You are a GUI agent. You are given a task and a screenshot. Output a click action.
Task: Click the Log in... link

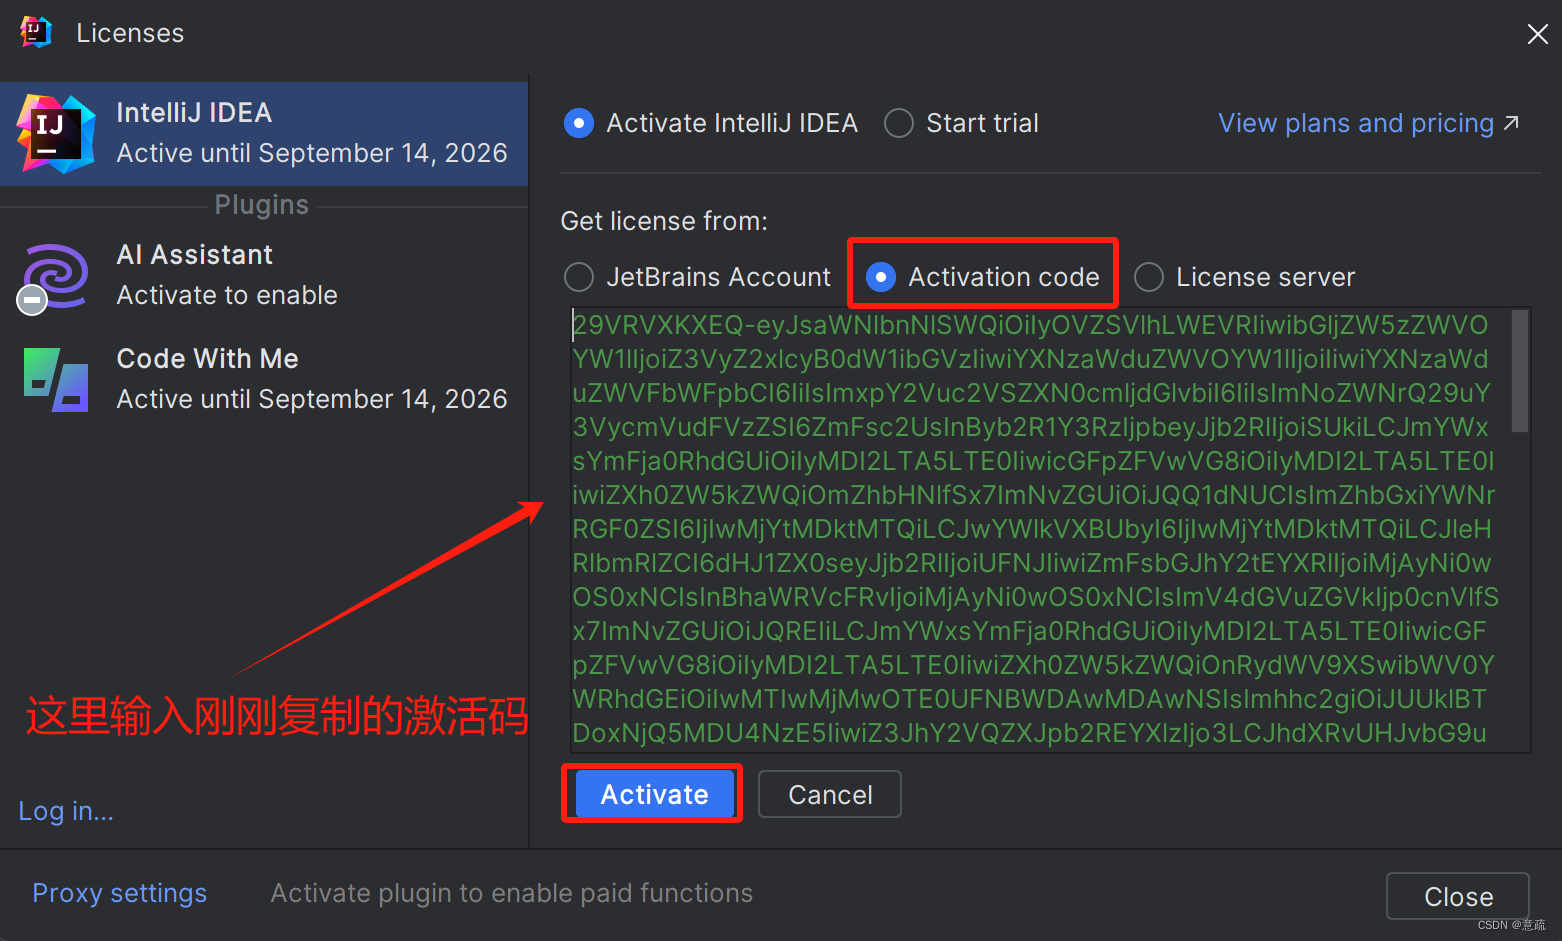click(x=66, y=811)
